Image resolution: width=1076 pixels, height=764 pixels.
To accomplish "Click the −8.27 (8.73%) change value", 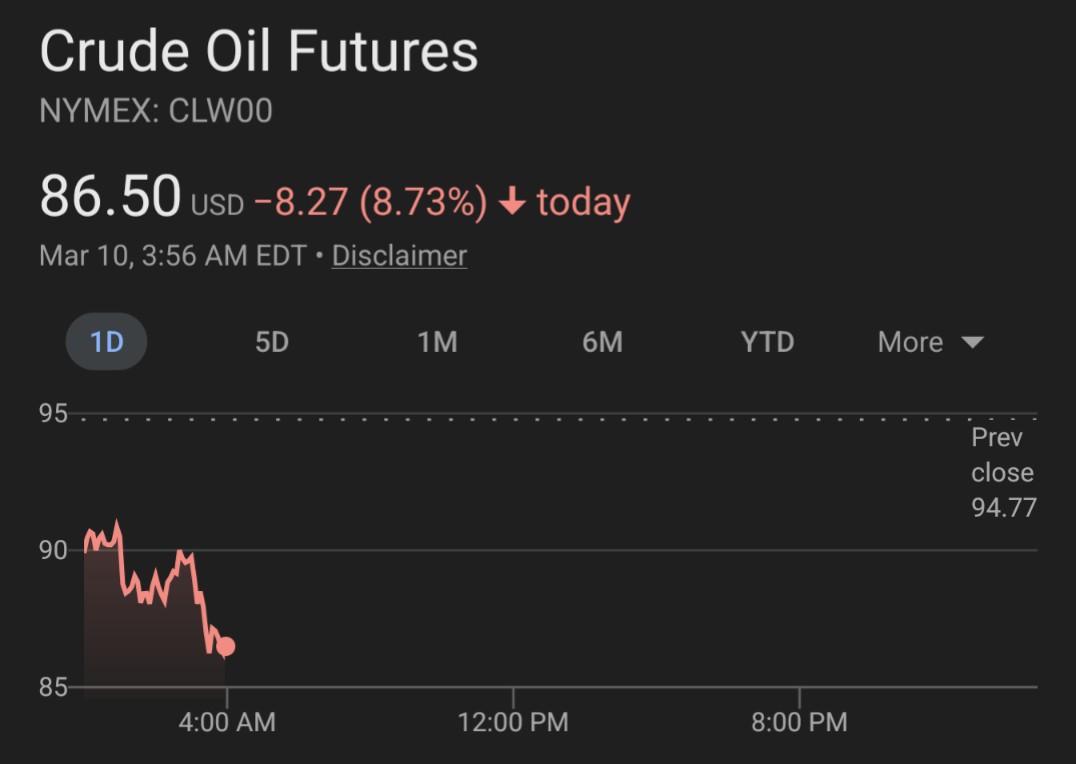I will 370,203.
